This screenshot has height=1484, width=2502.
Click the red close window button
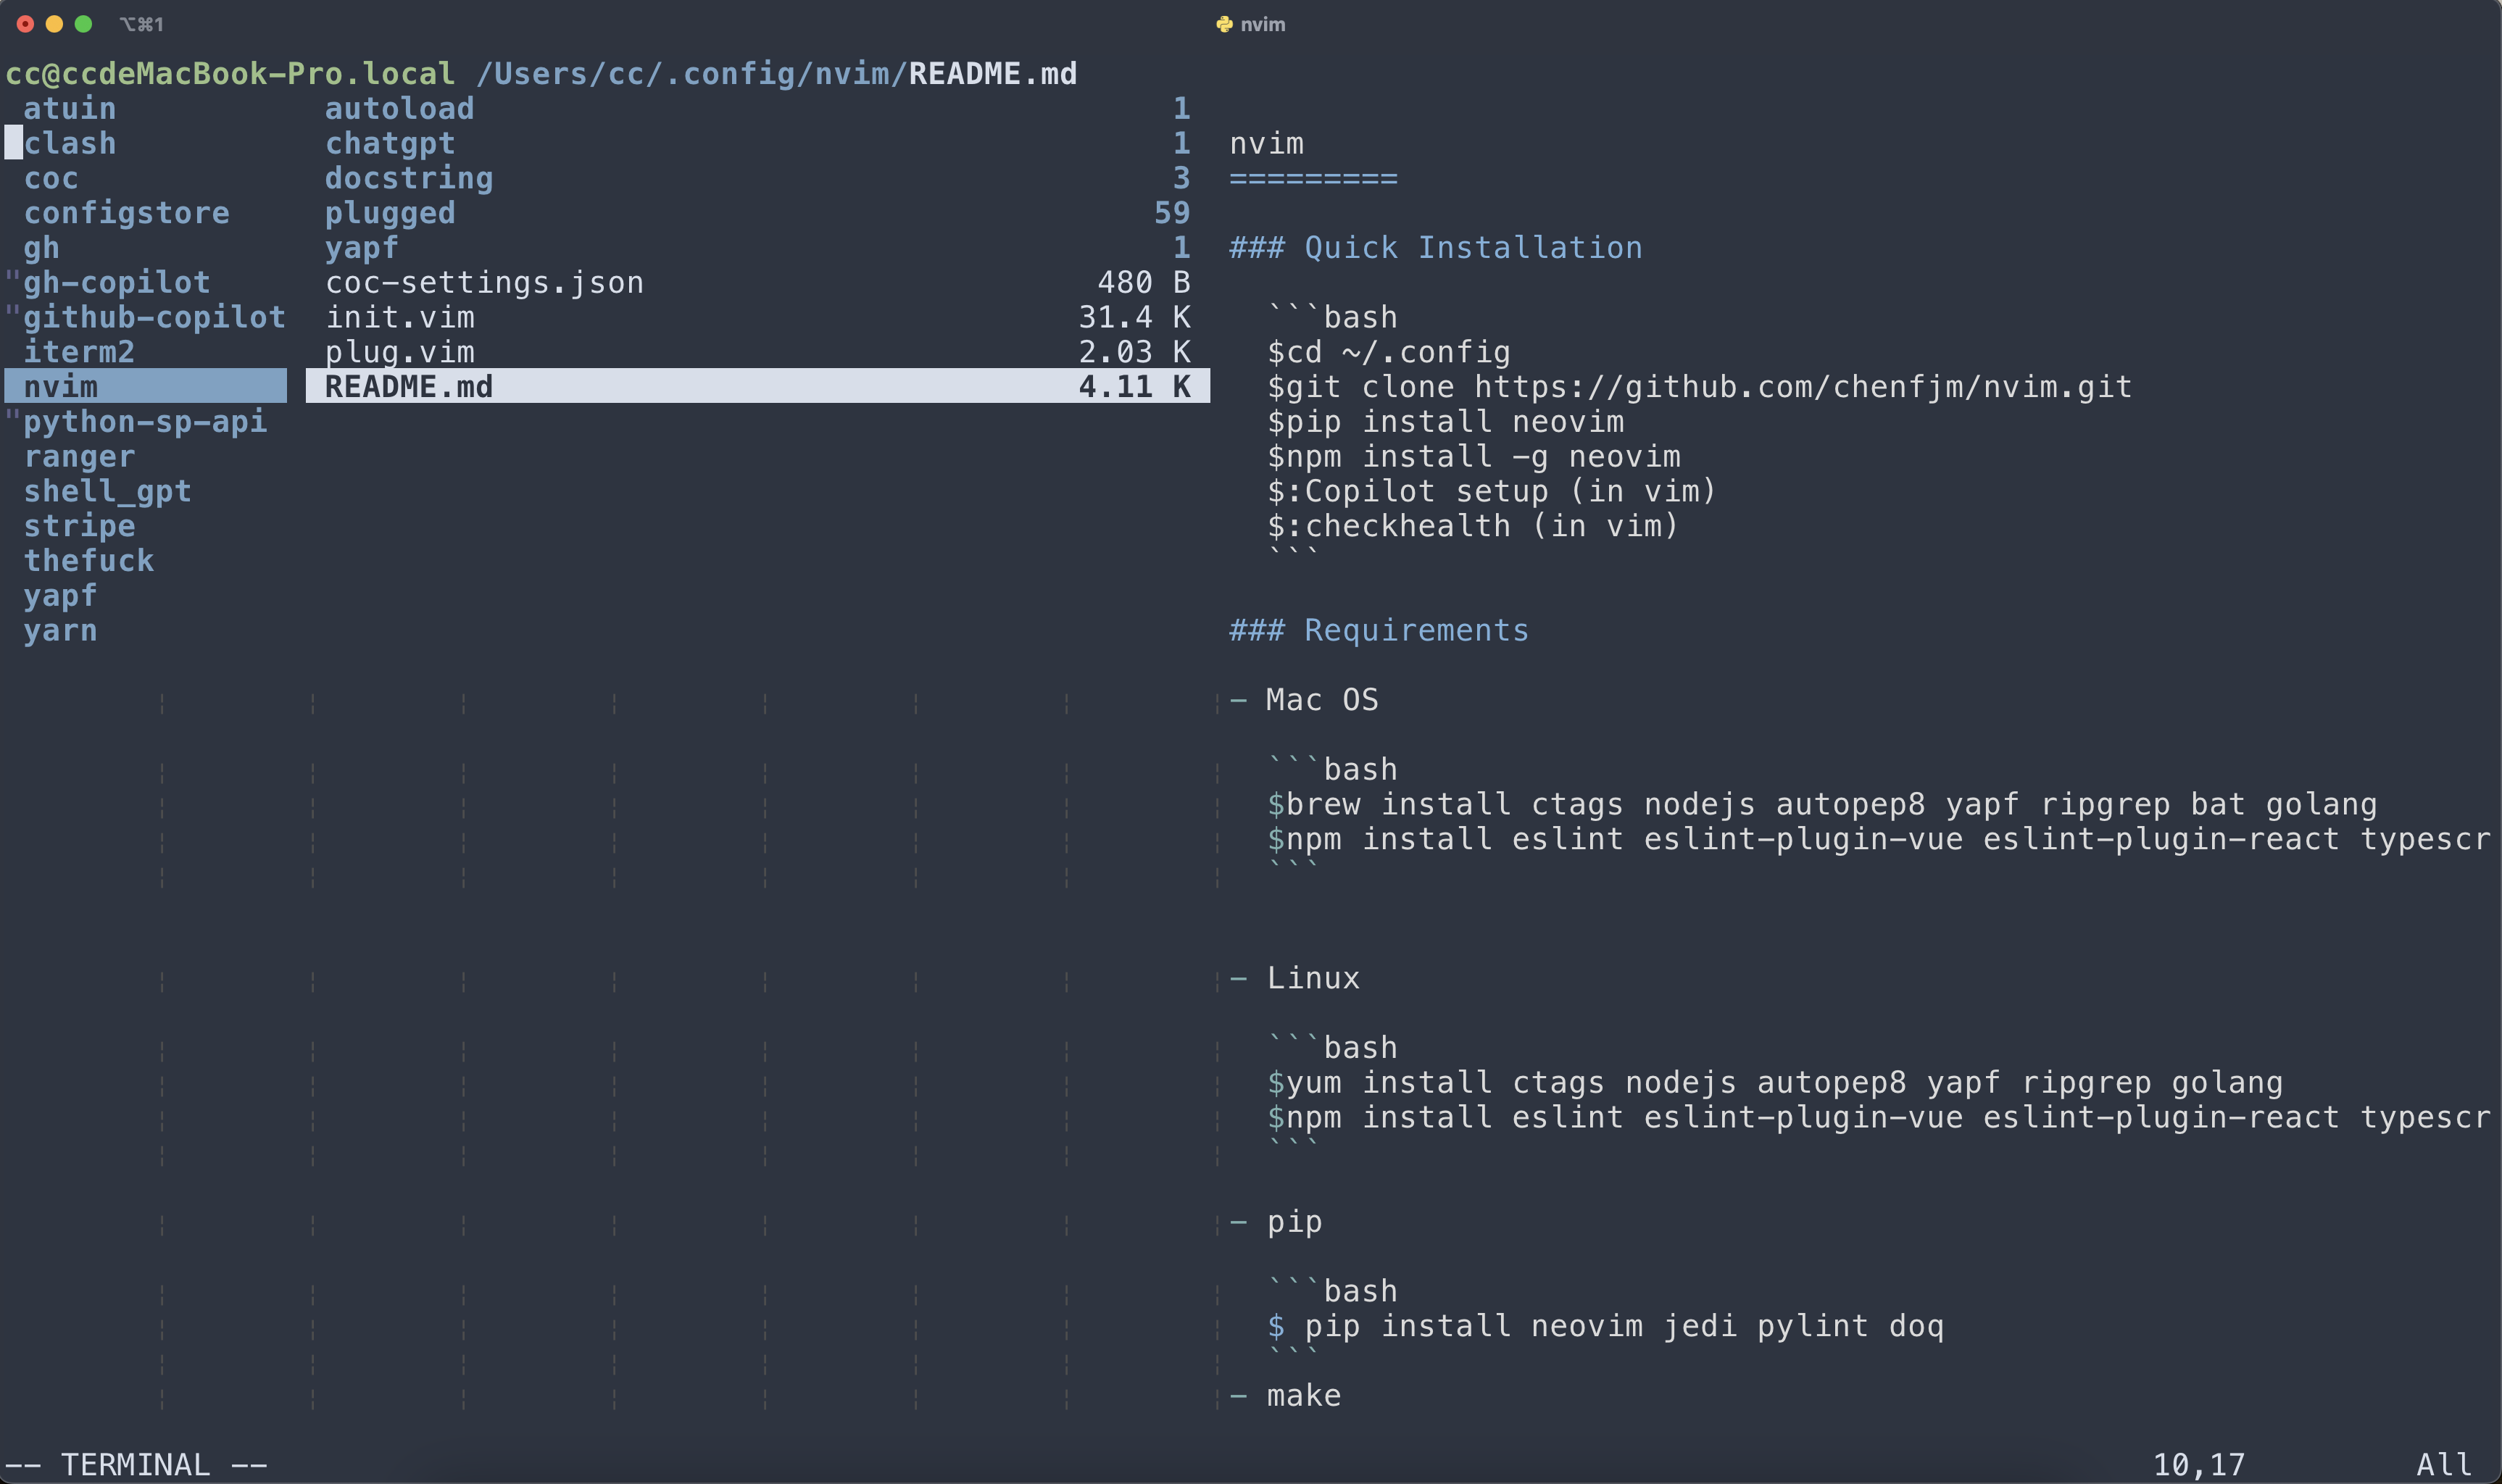26,24
